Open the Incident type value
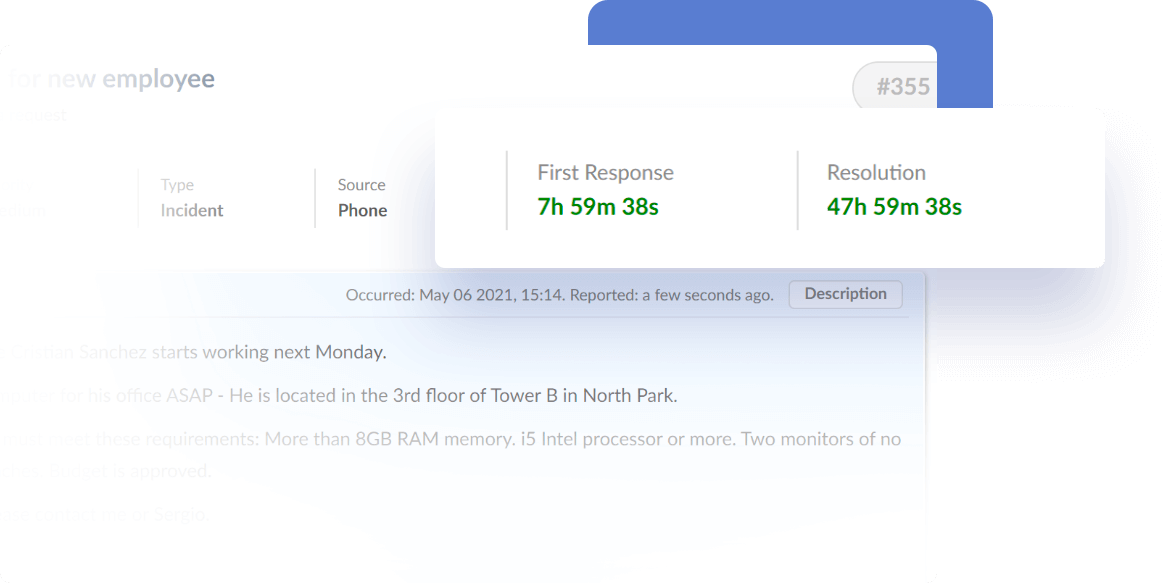 coord(192,211)
